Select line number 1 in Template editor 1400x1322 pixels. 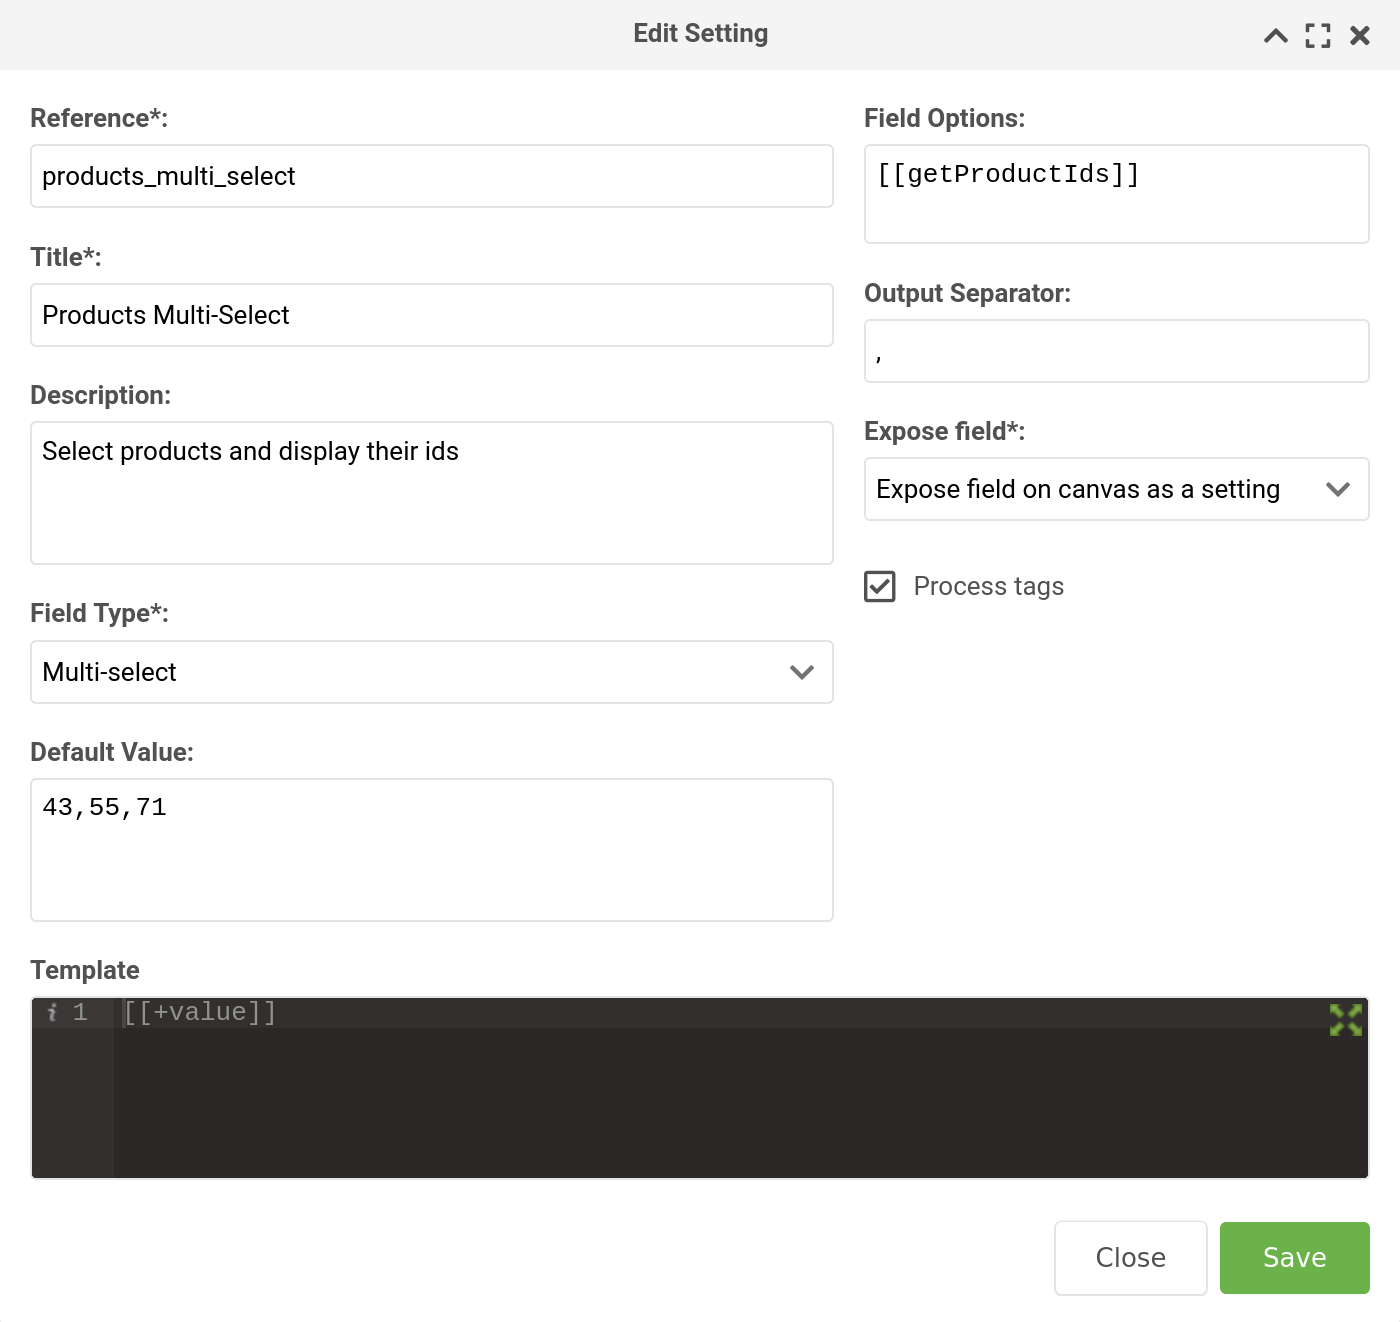point(79,1012)
